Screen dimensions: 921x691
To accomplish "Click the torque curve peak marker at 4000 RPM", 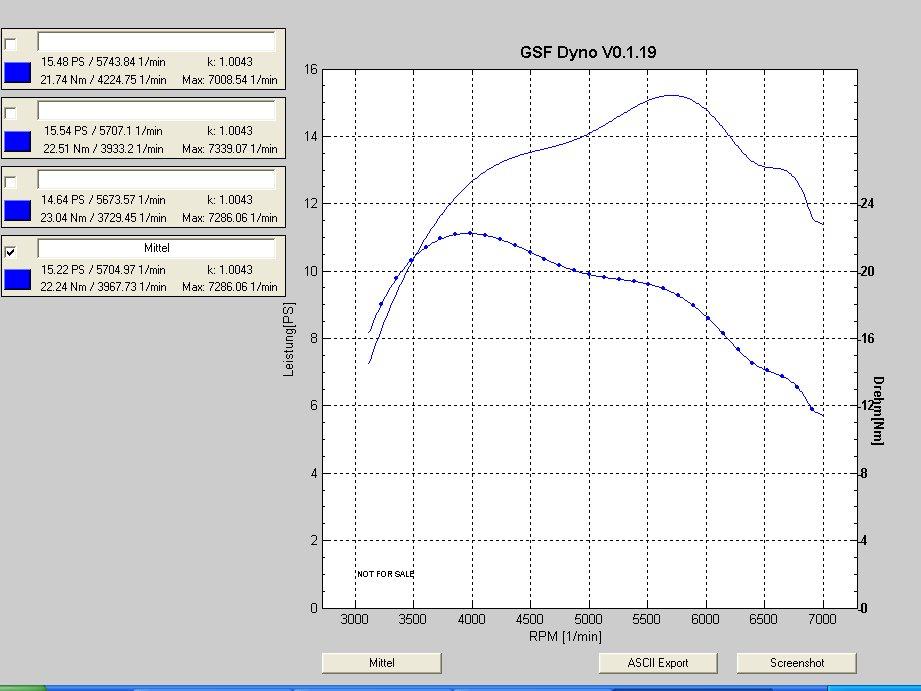I will pyautogui.click(x=470, y=233).
